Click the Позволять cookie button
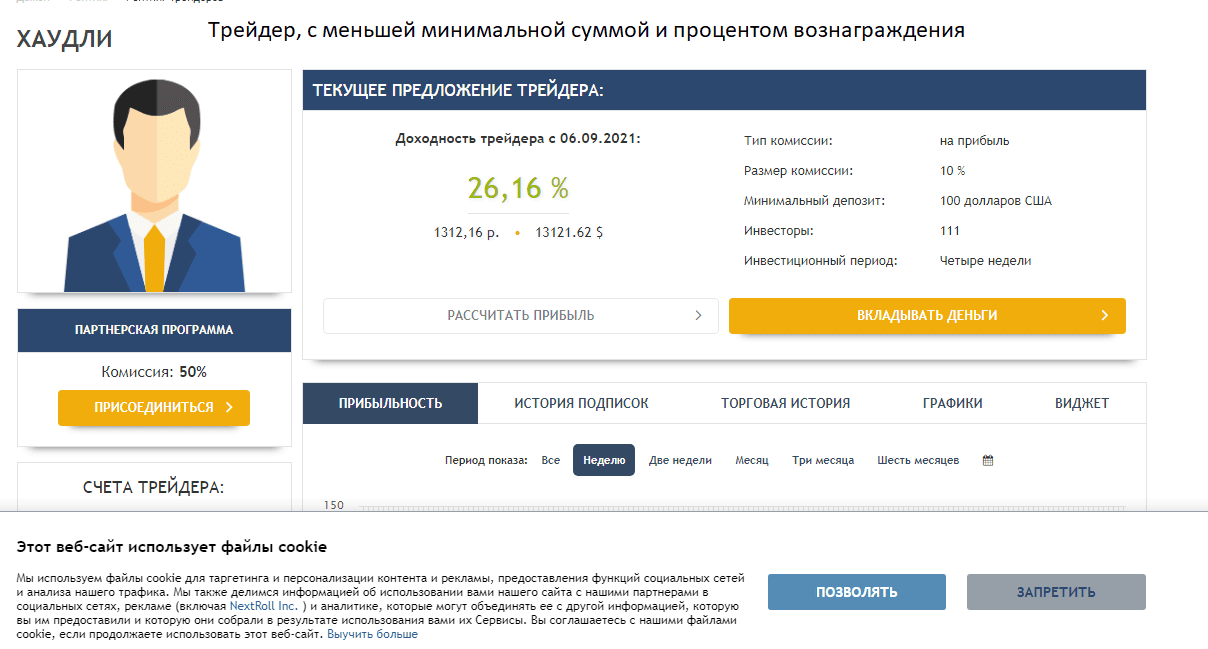Image resolution: width=1208 pixels, height=649 pixels. (857, 592)
